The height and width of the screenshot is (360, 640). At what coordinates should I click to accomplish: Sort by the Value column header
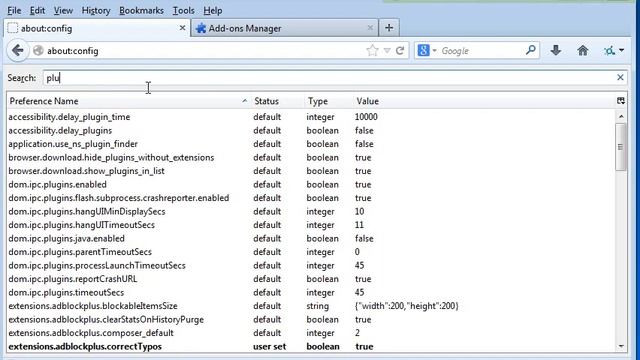pyautogui.click(x=484, y=101)
